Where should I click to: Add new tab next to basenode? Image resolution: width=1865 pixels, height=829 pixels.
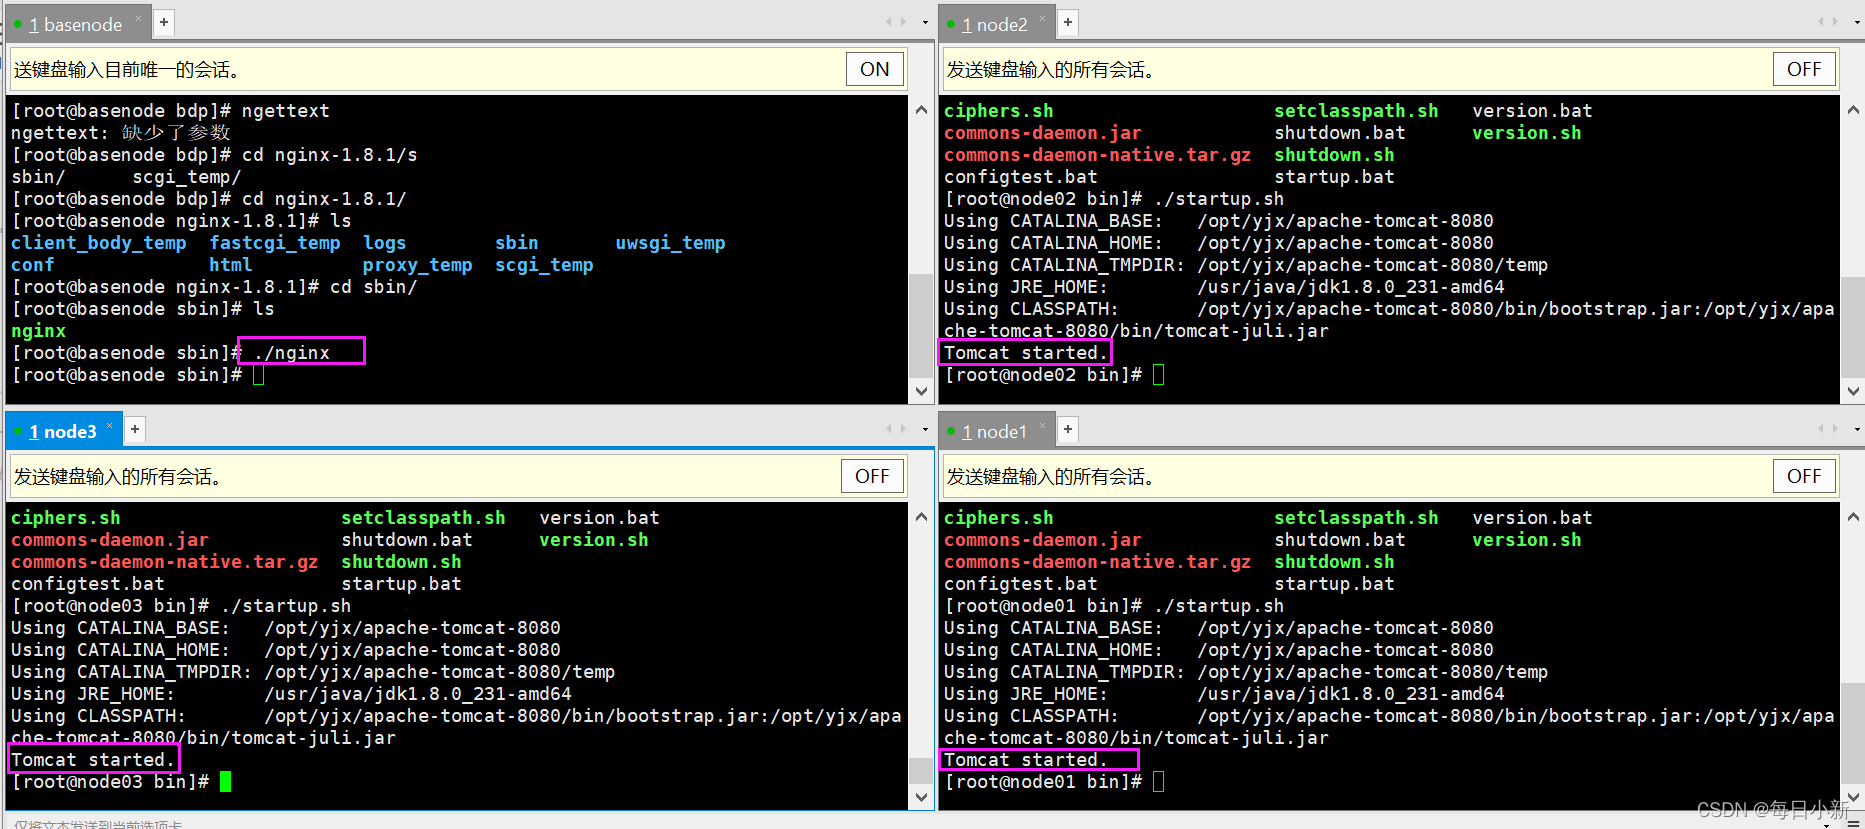[x=164, y=22]
